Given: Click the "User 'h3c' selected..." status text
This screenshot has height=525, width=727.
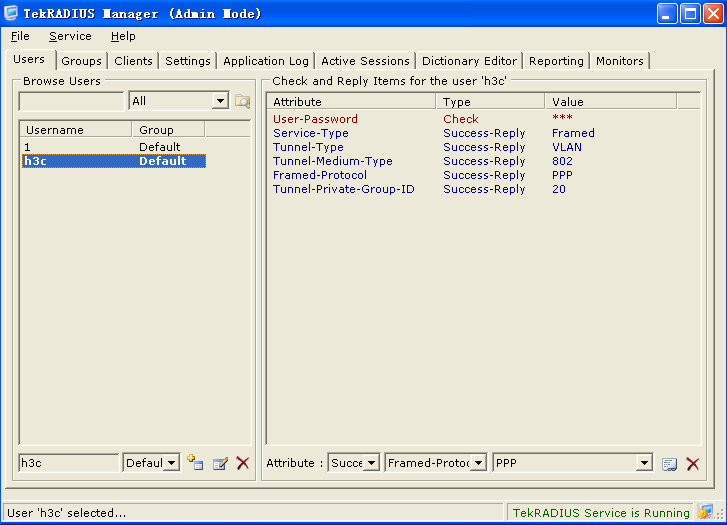Looking at the screenshot, I should click(x=66, y=512).
